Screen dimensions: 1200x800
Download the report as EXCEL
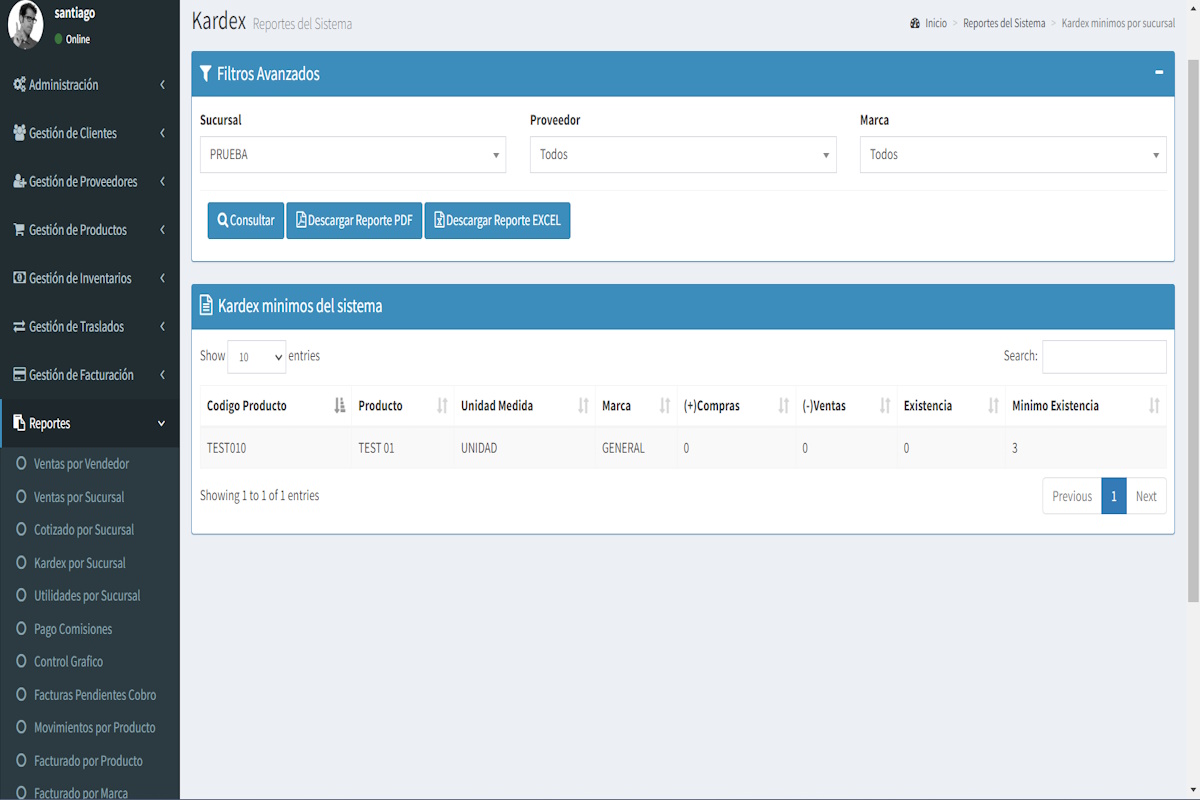(497, 221)
